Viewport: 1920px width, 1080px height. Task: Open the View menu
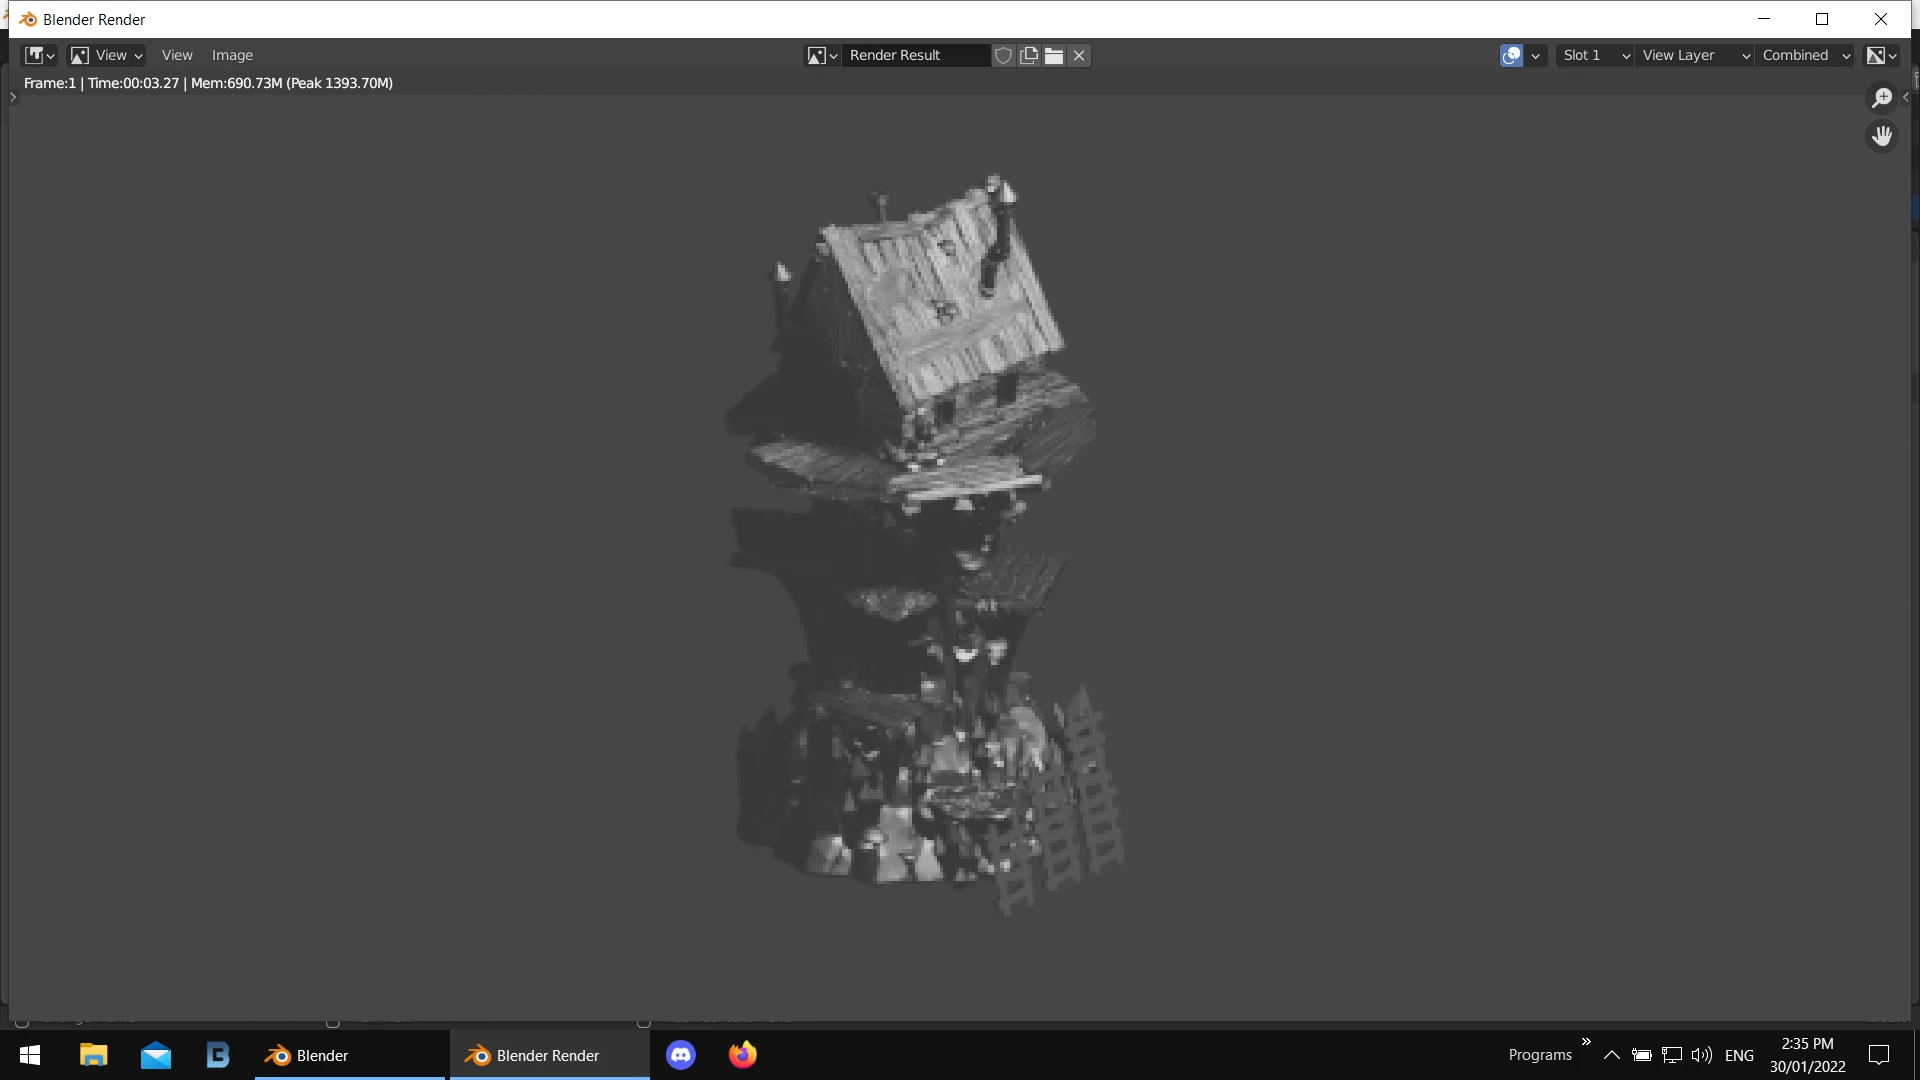coord(177,55)
